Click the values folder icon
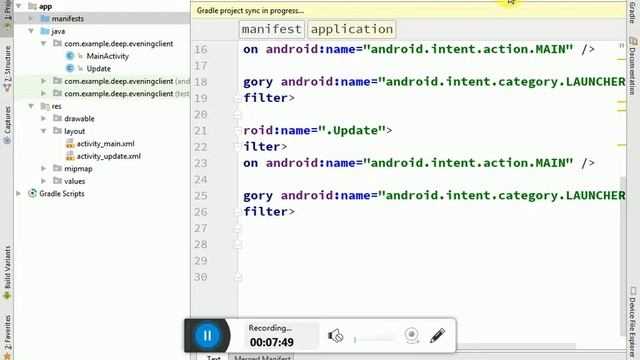The image size is (640, 360). pos(57,181)
